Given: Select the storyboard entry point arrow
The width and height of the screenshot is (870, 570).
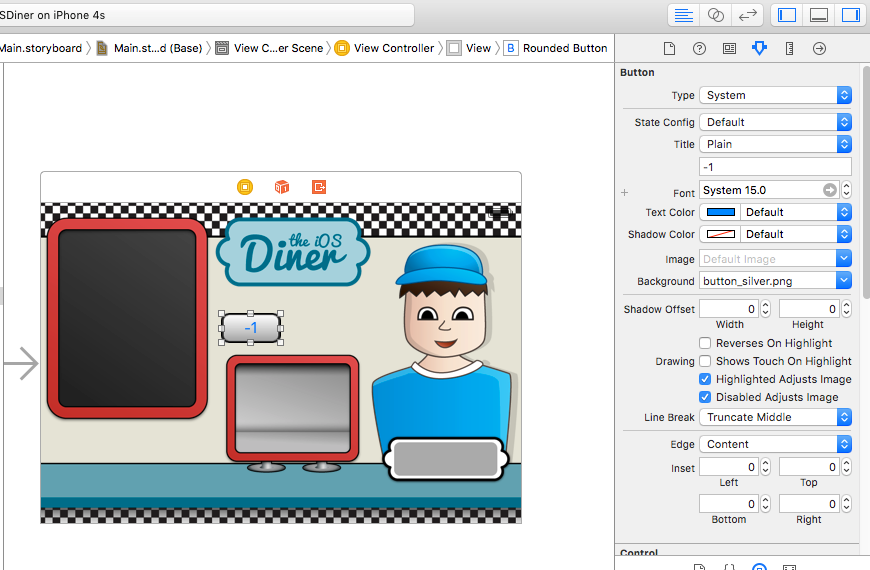Looking at the screenshot, I should pos(21,364).
